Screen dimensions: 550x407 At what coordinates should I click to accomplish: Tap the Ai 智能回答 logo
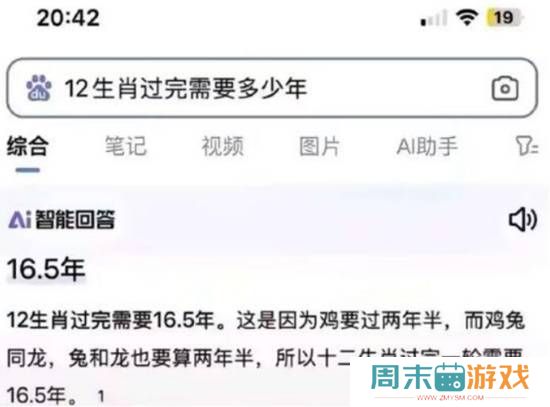[x=62, y=220]
